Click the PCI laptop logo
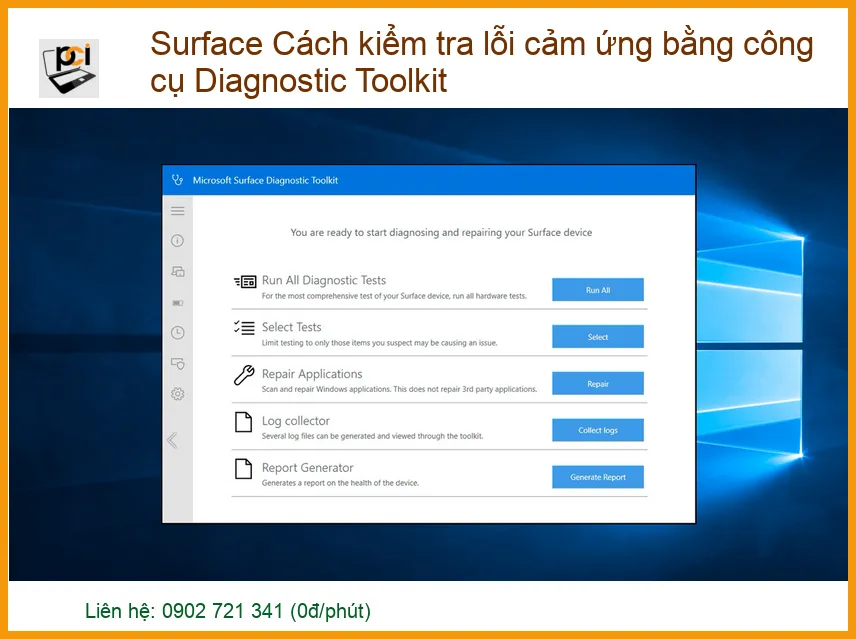This screenshot has width=856, height=639. coord(69,68)
